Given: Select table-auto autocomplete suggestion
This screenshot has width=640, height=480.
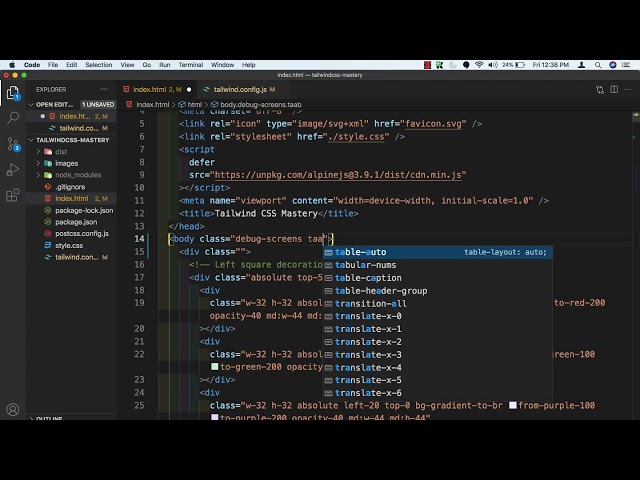Looking at the screenshot, I should point(438,252).
